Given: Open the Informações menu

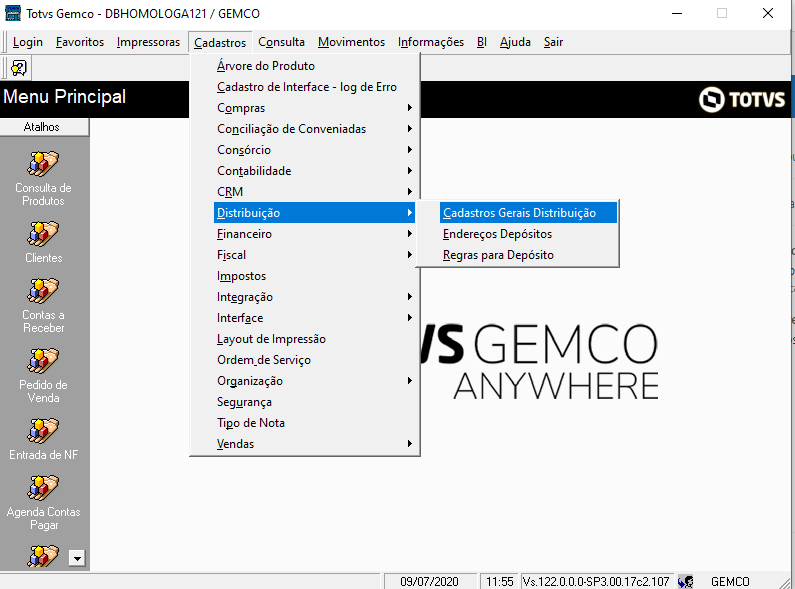Looking at the screenshot, I should coord(430,42).
